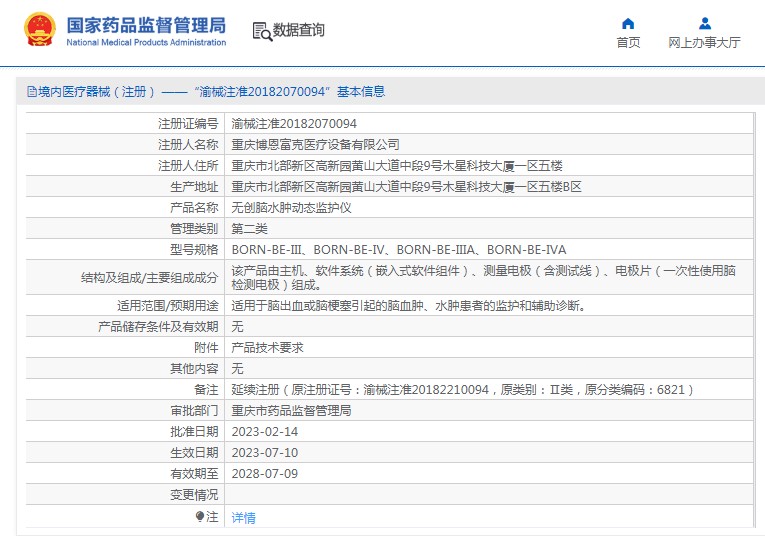
Task: Click the 型号规格 label
Action: pyautogui.click(x=194, y=249)
